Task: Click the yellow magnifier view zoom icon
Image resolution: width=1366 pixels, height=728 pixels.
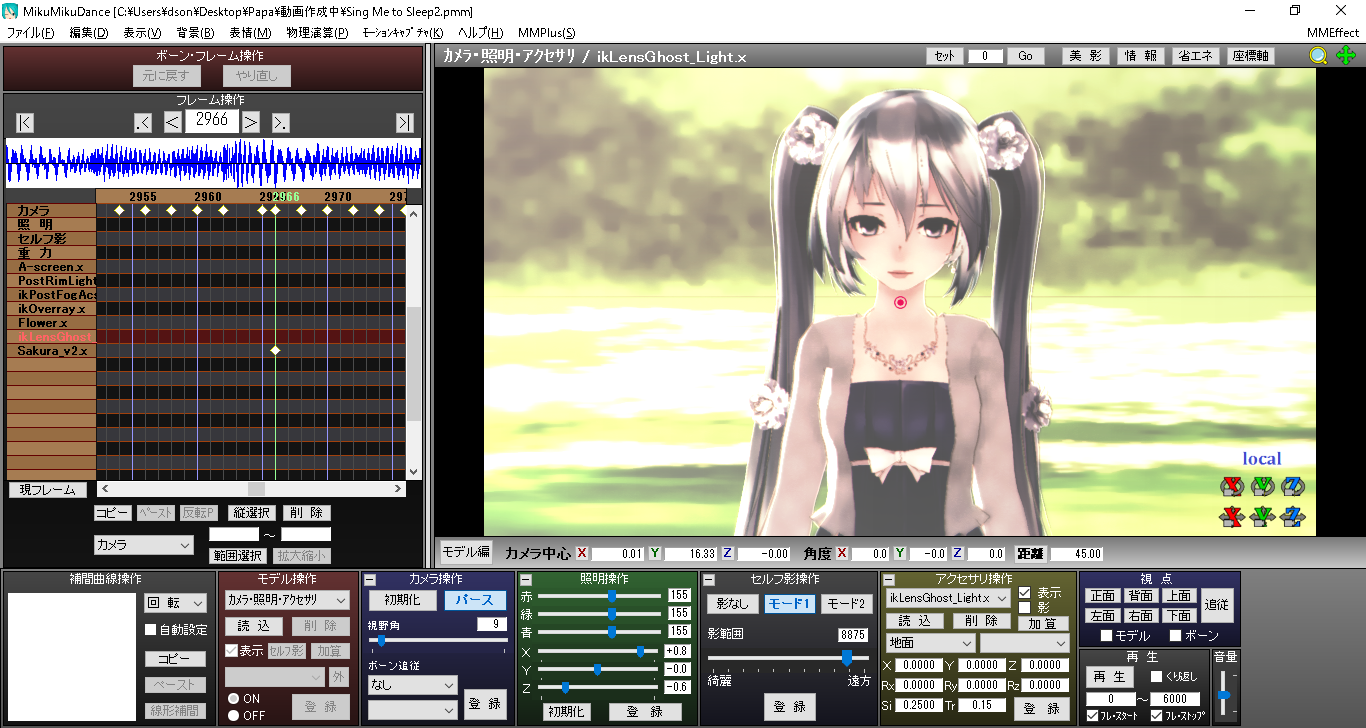Action: click(x=1319, y=56)
